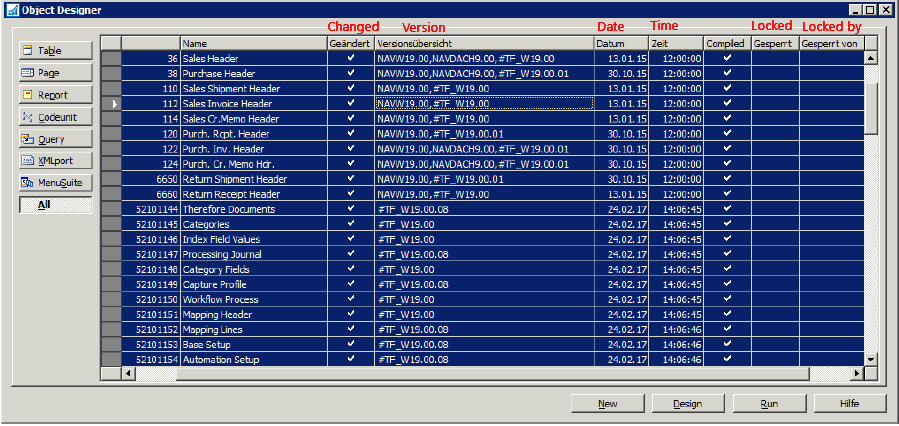Select the Table object type icon
Image resolution: width=899 pixels, height=426 pixels.
point(28,50)
